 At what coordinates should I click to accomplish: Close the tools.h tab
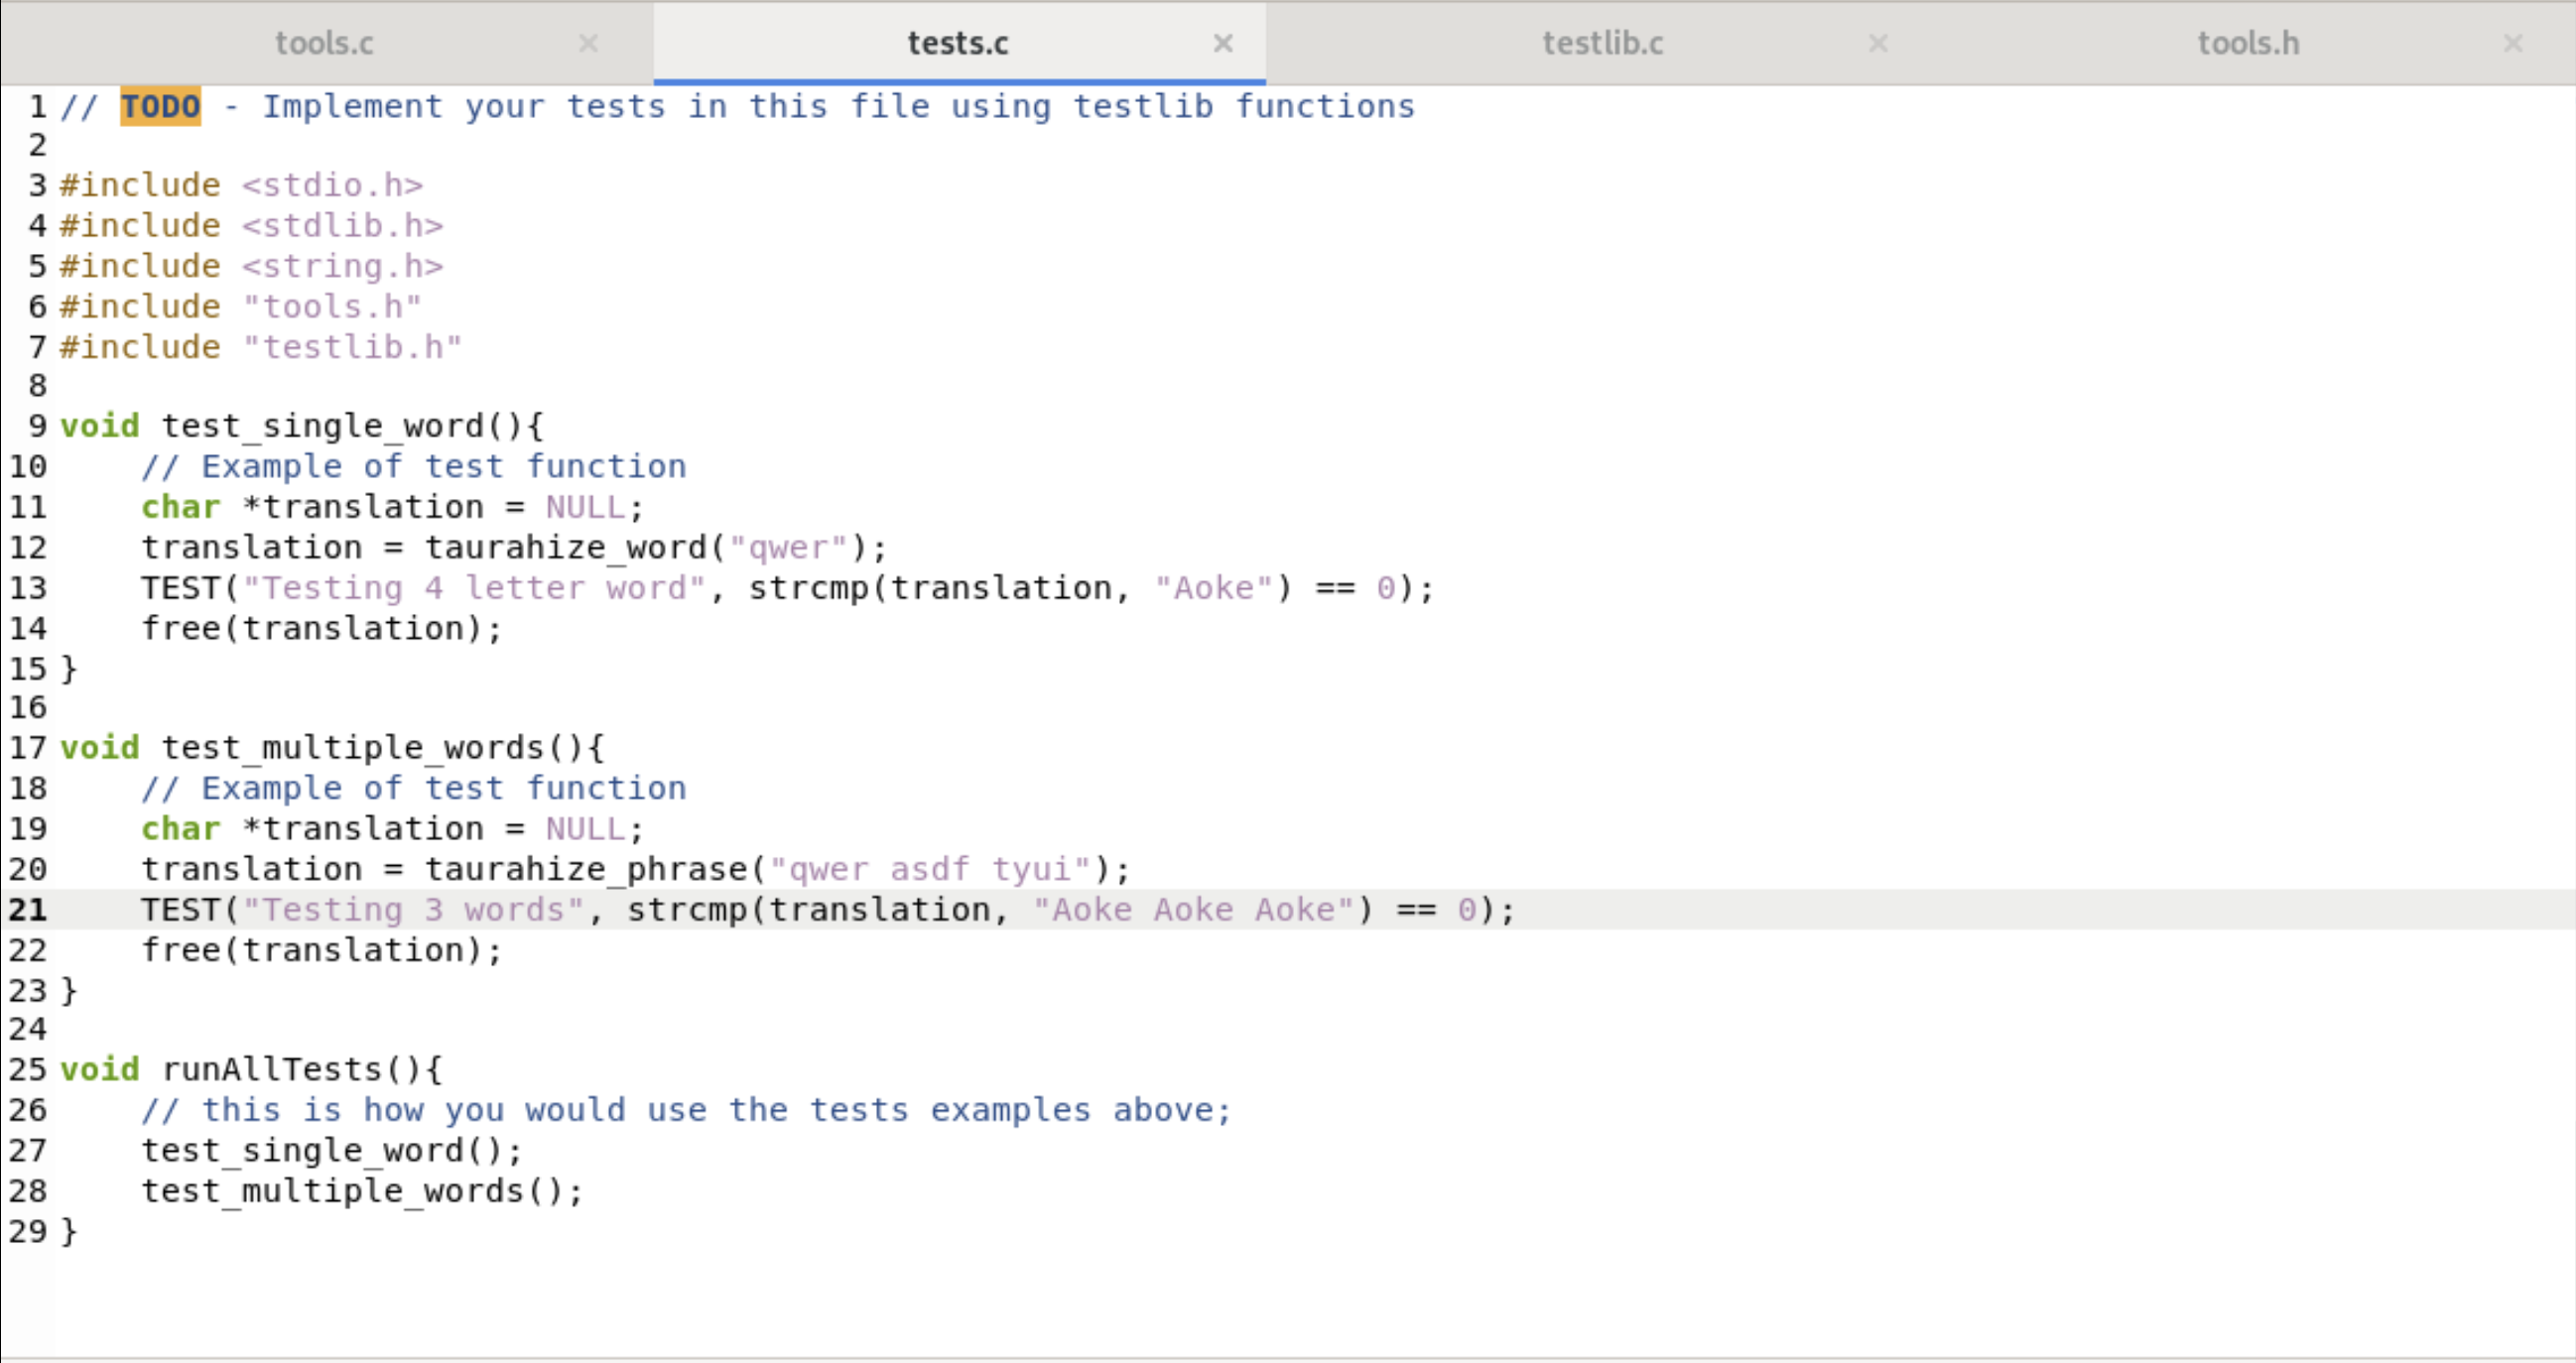(x=2513, y=43)
